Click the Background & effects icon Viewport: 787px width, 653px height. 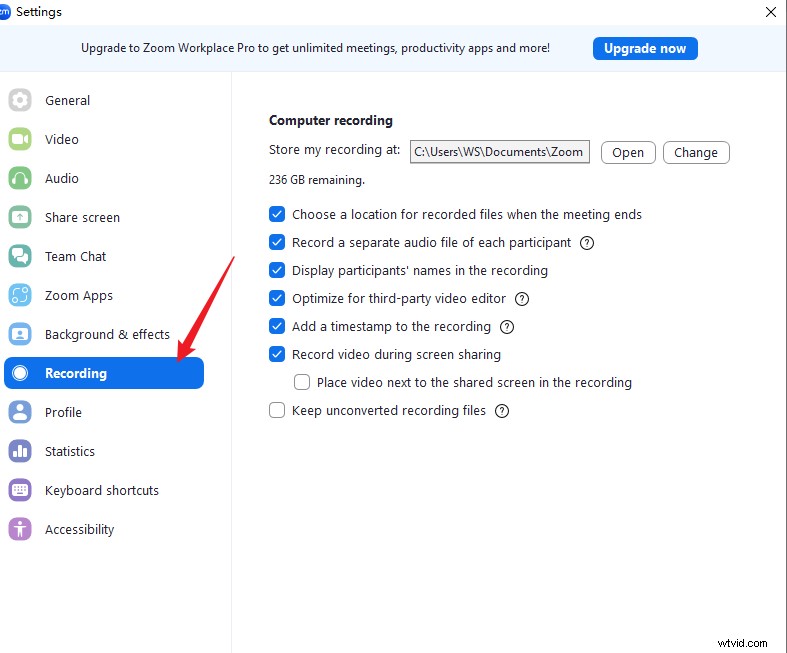point(20,334)
